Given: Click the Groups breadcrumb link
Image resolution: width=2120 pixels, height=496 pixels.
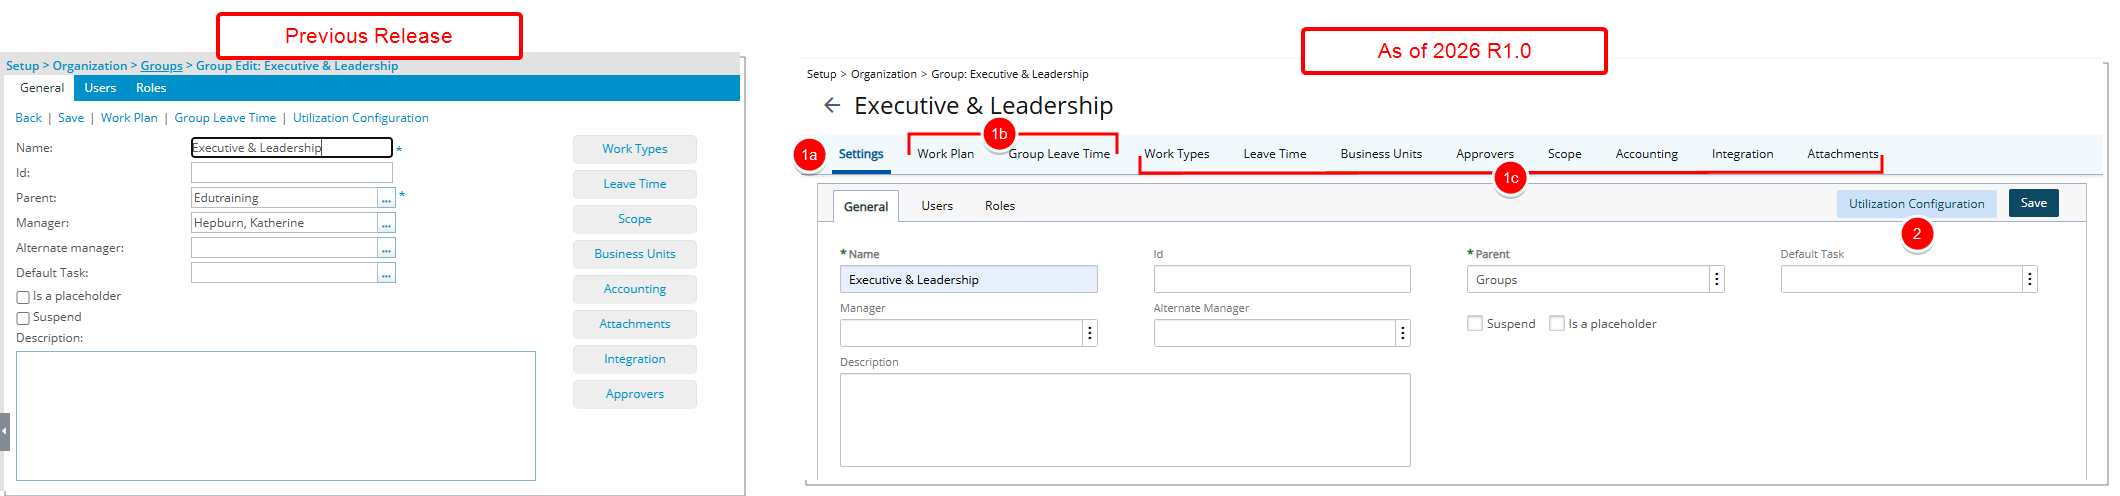Looking at the screenshot, I should [x=161, y=66].
